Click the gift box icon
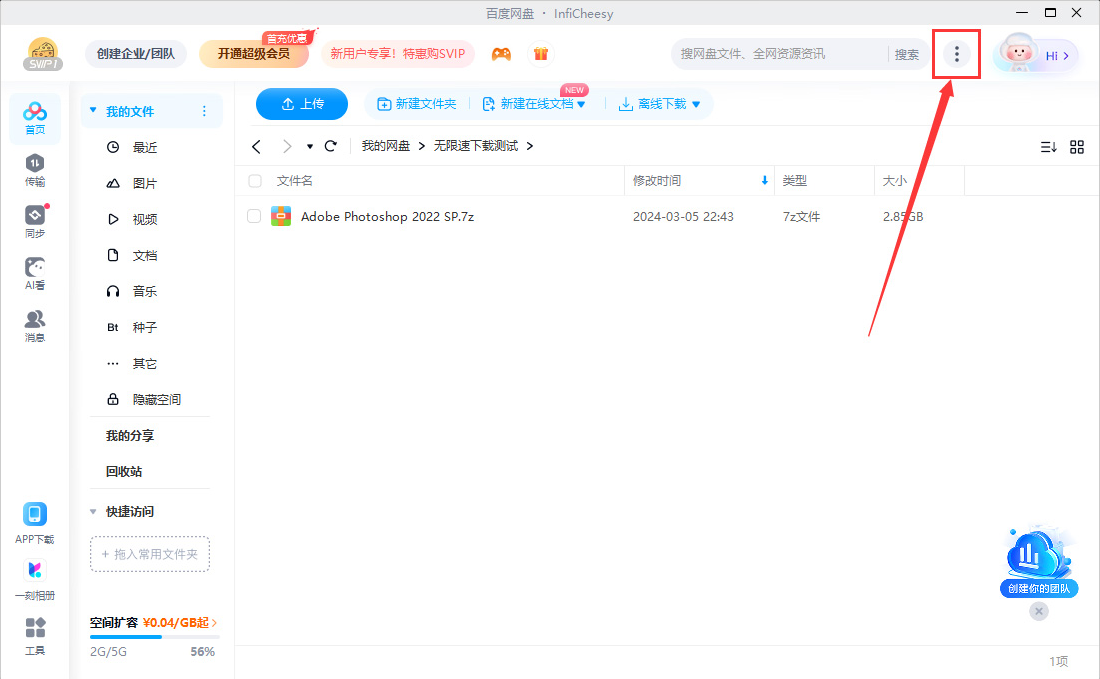The height and width of the screenshot is (679, 1100). click(x=540, y=54)
